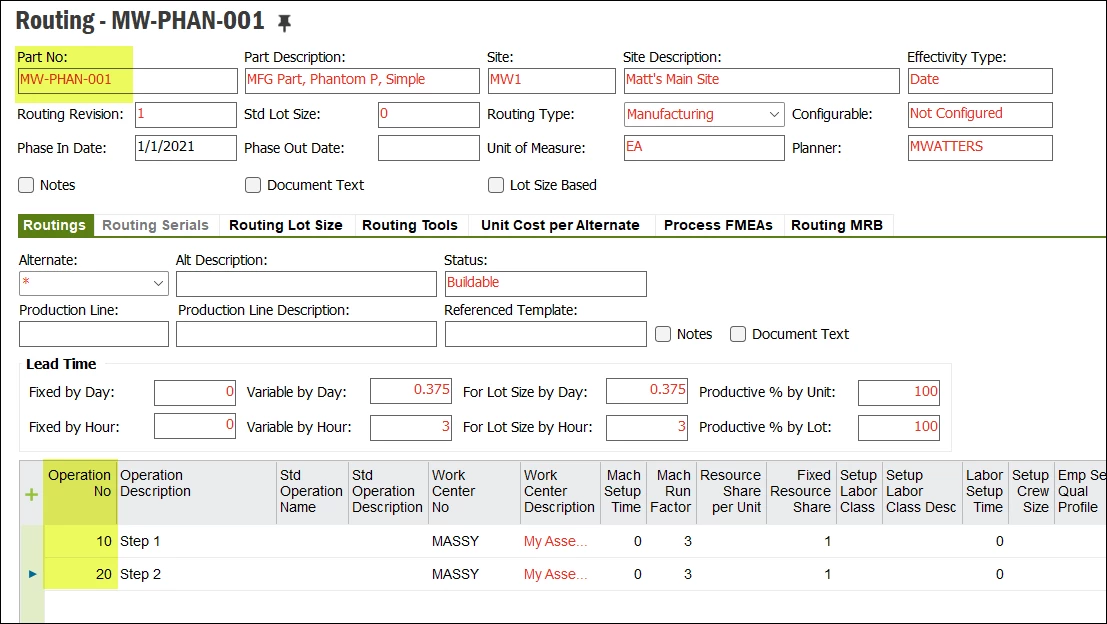Switch to the Routings tab
Screen dimensions: 1107x624
55,225
